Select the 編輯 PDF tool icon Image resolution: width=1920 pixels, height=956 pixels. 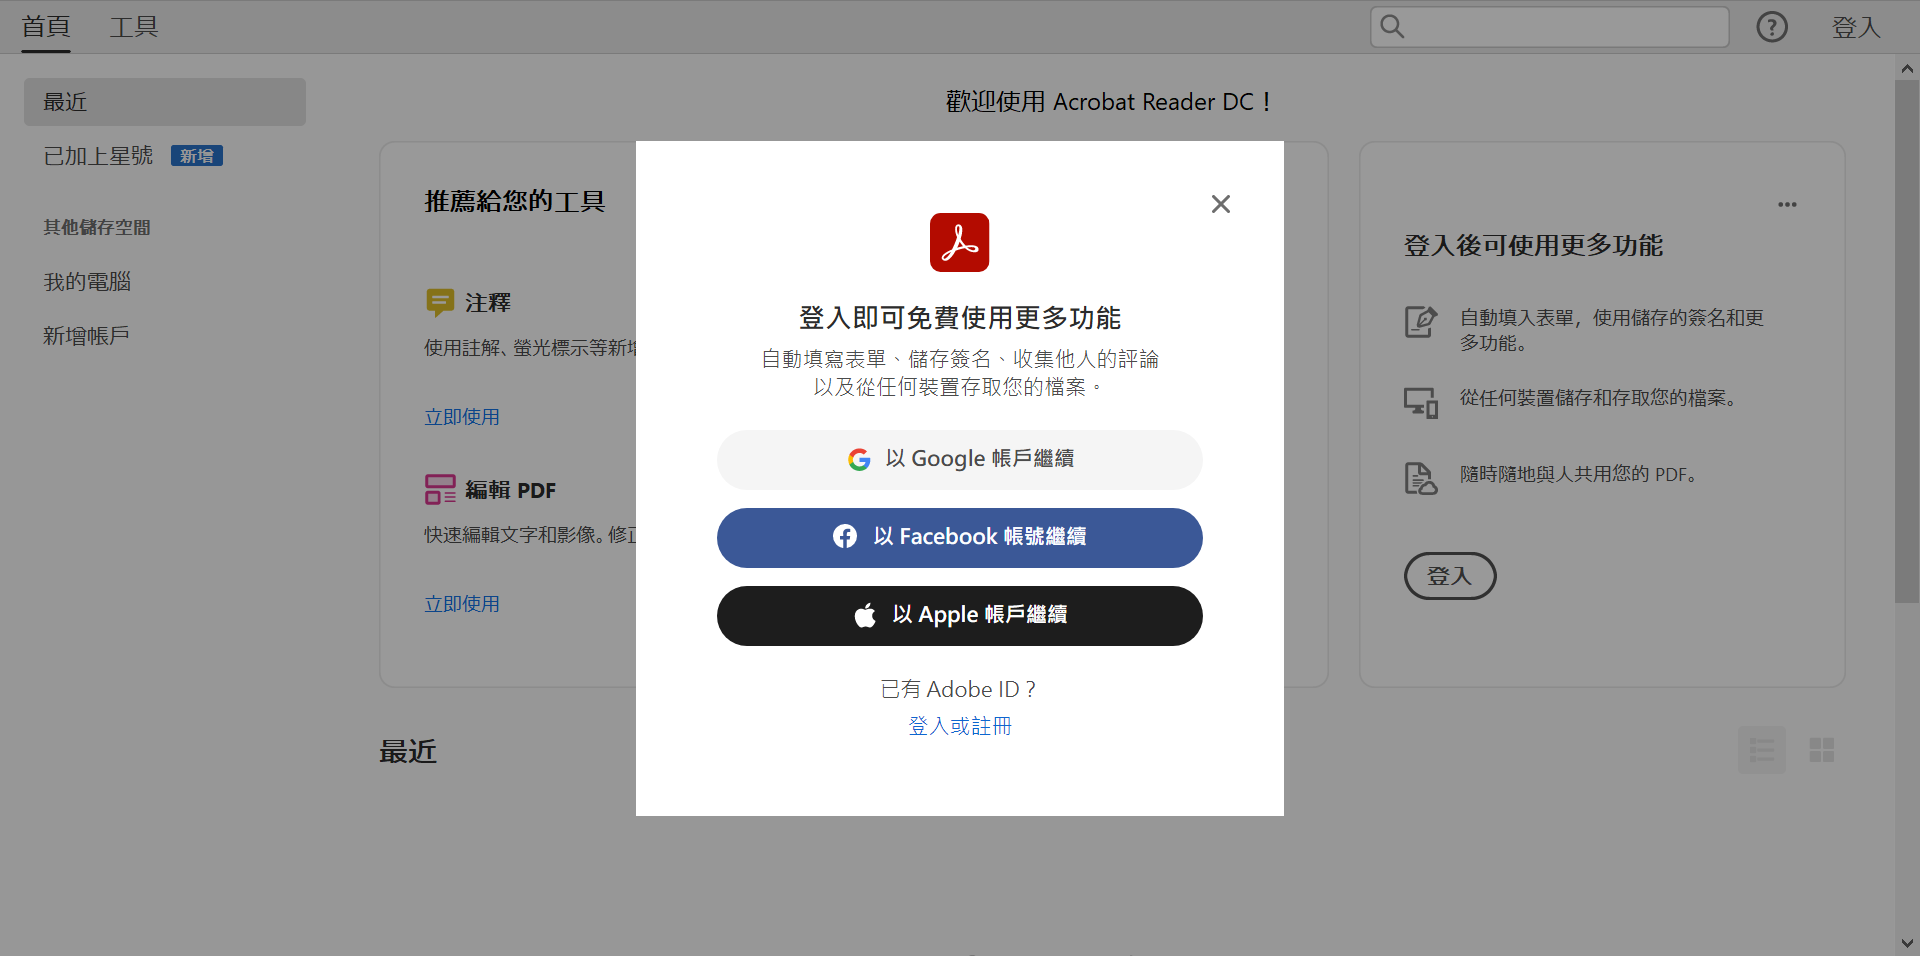tap(440, 489)
